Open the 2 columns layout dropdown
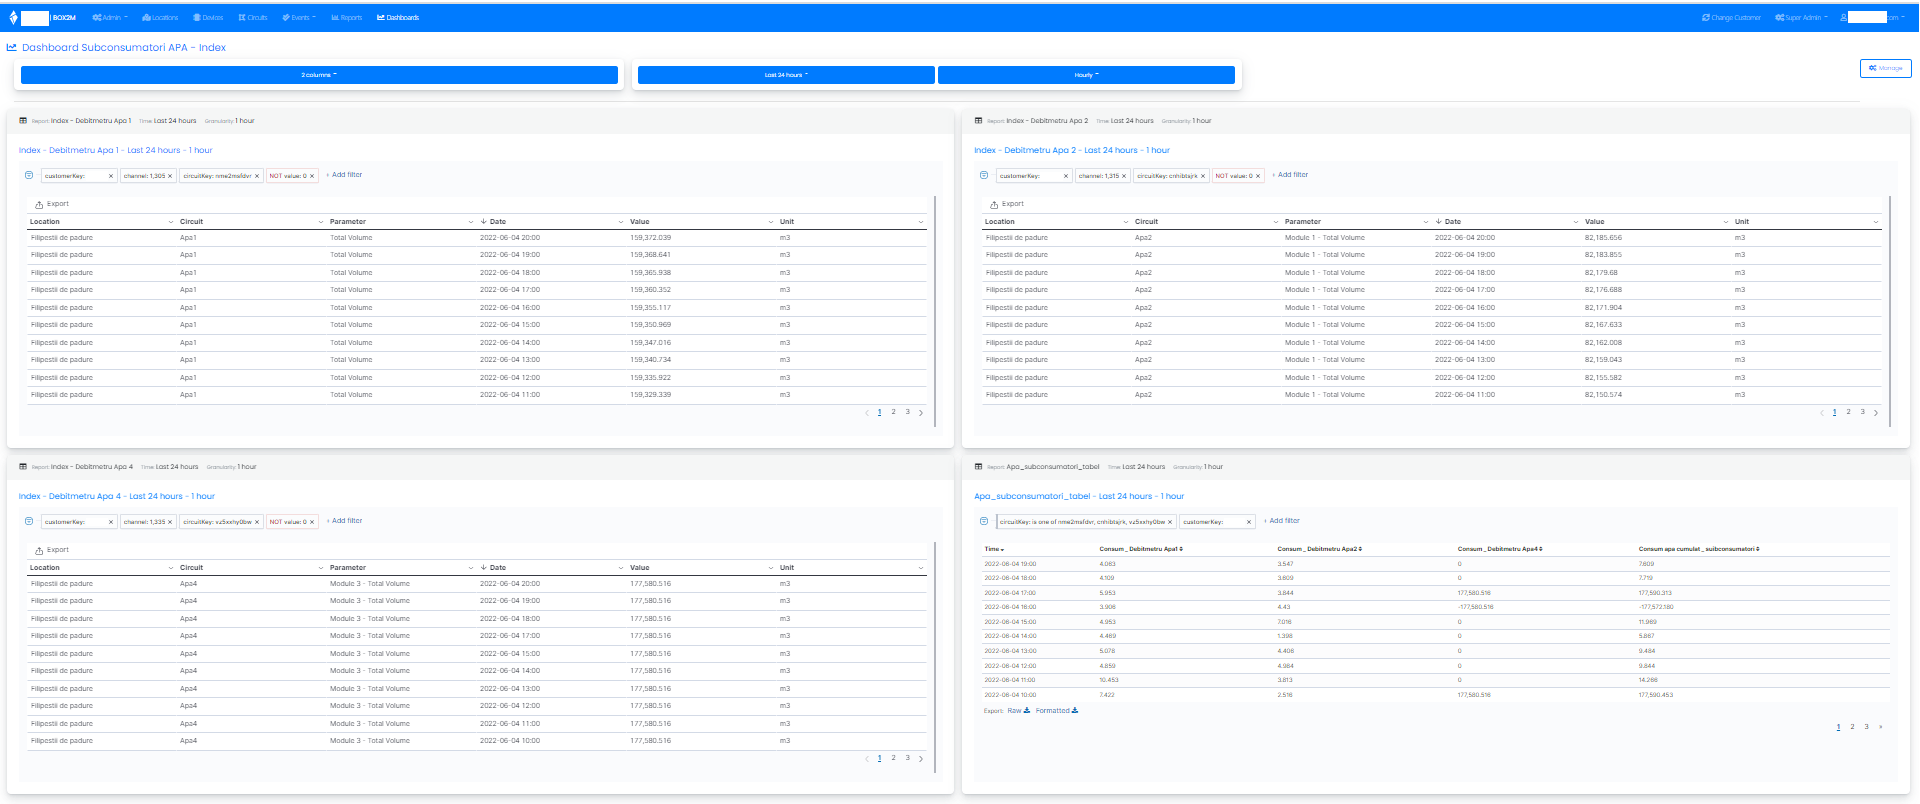Screen dimensions: 1920x804 (319, 75)
